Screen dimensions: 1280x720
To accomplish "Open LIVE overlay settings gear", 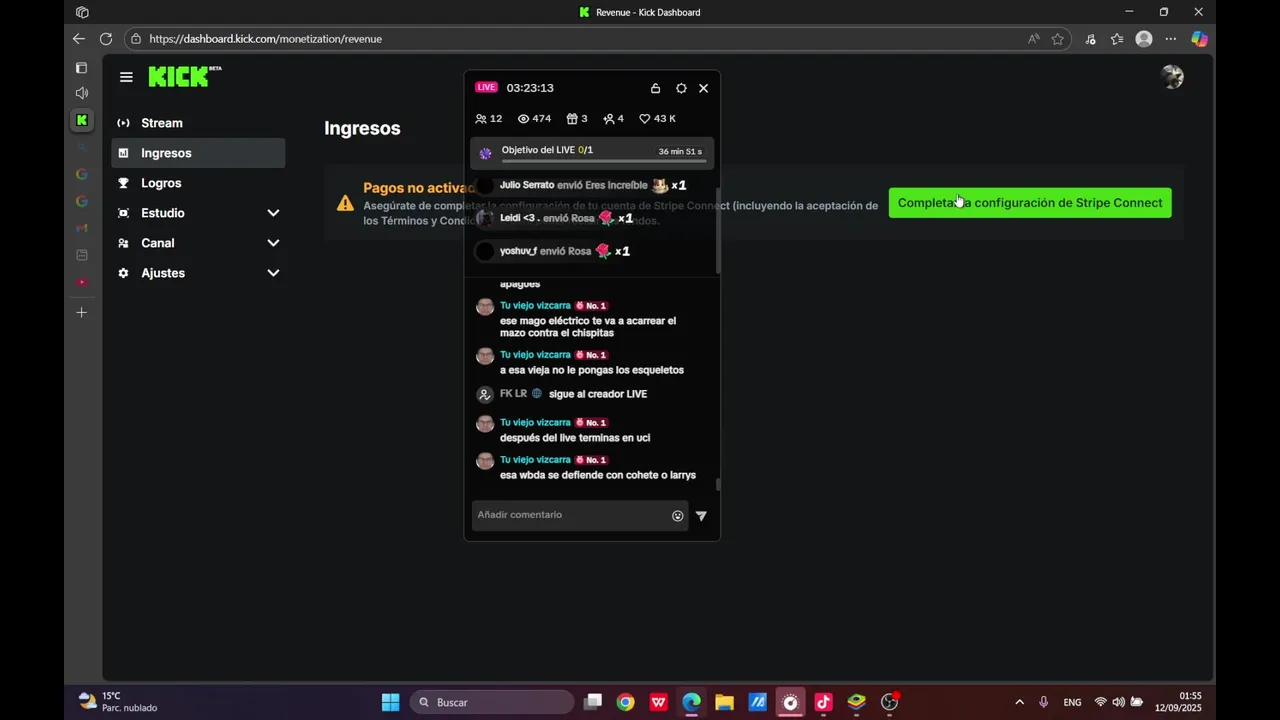I will click(681, 88).
